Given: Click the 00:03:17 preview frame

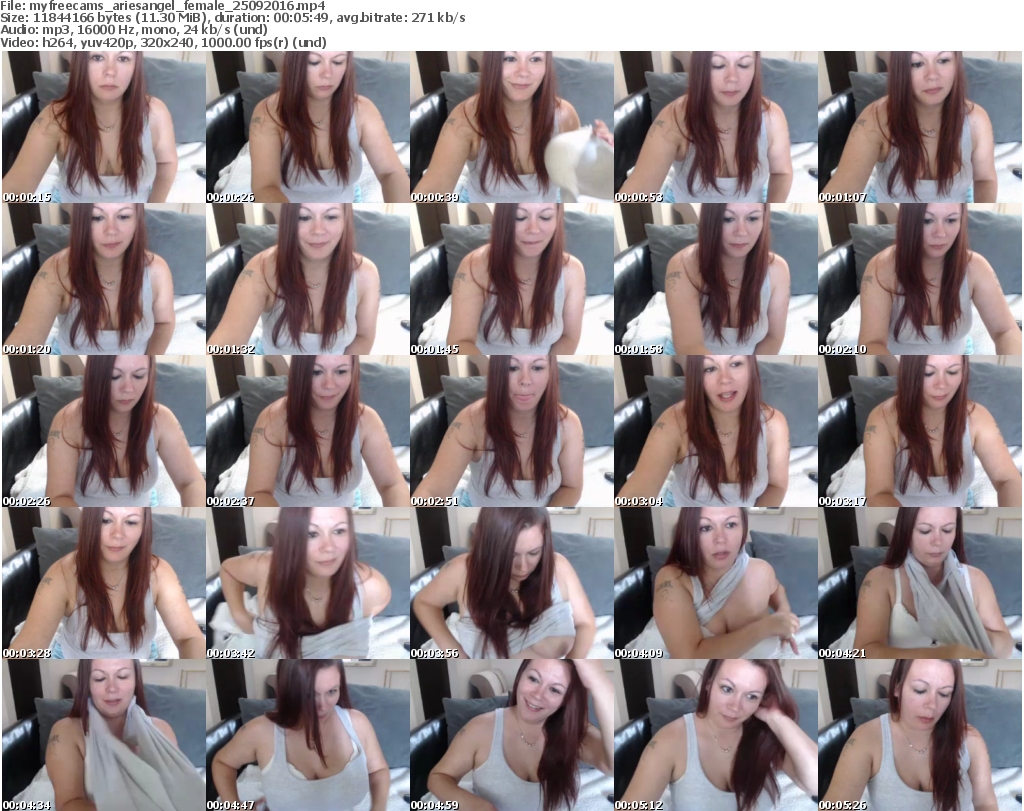Looking at the screenshot, I should pos(920,431).
